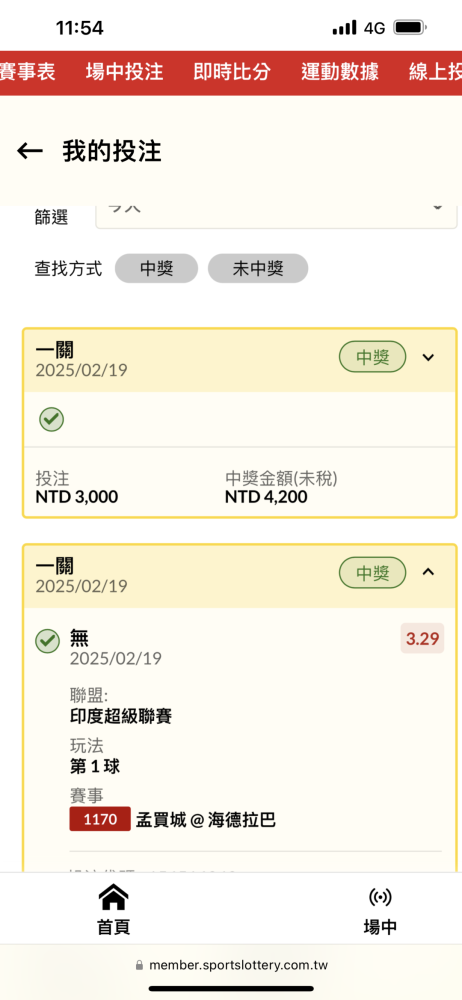Toggle the 未中獎 filter chip

pos(258,268)
